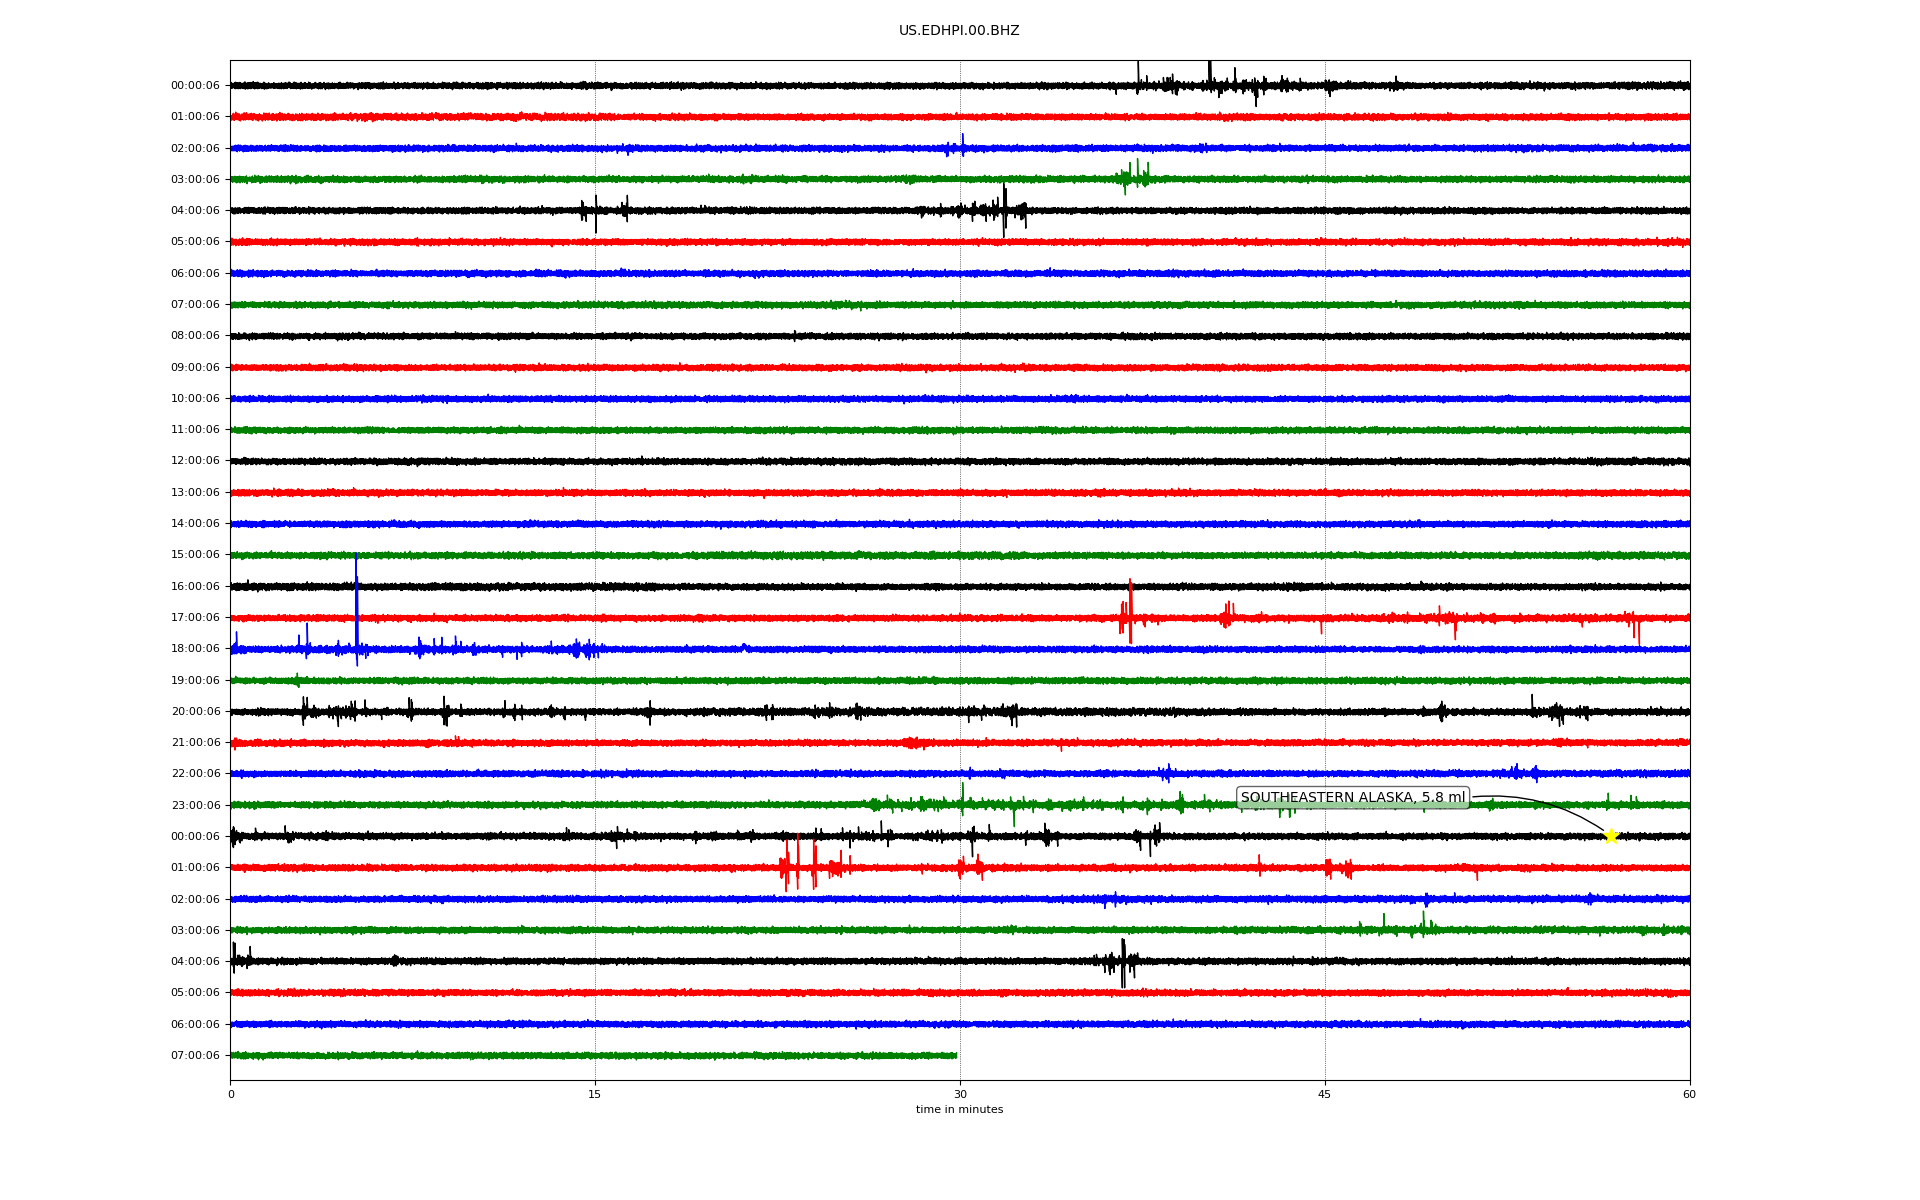Click the 23:00:06 time label
Screen dimensions: 1920x1200
[x=195, y=805]
